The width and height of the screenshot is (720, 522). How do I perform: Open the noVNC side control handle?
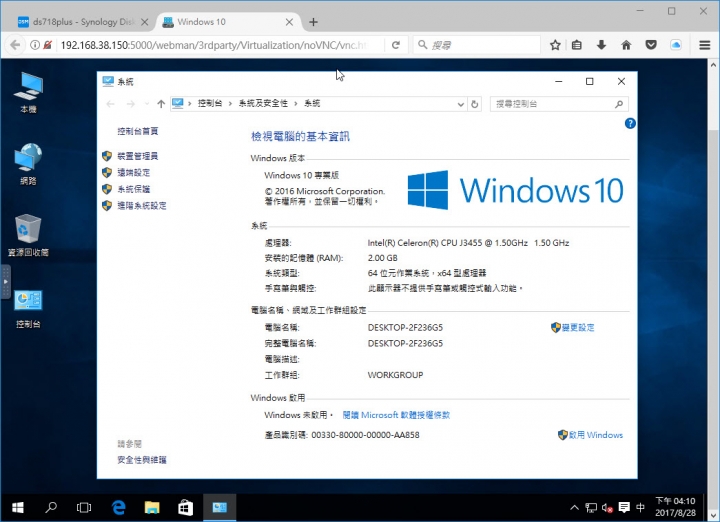pos(6,281)
